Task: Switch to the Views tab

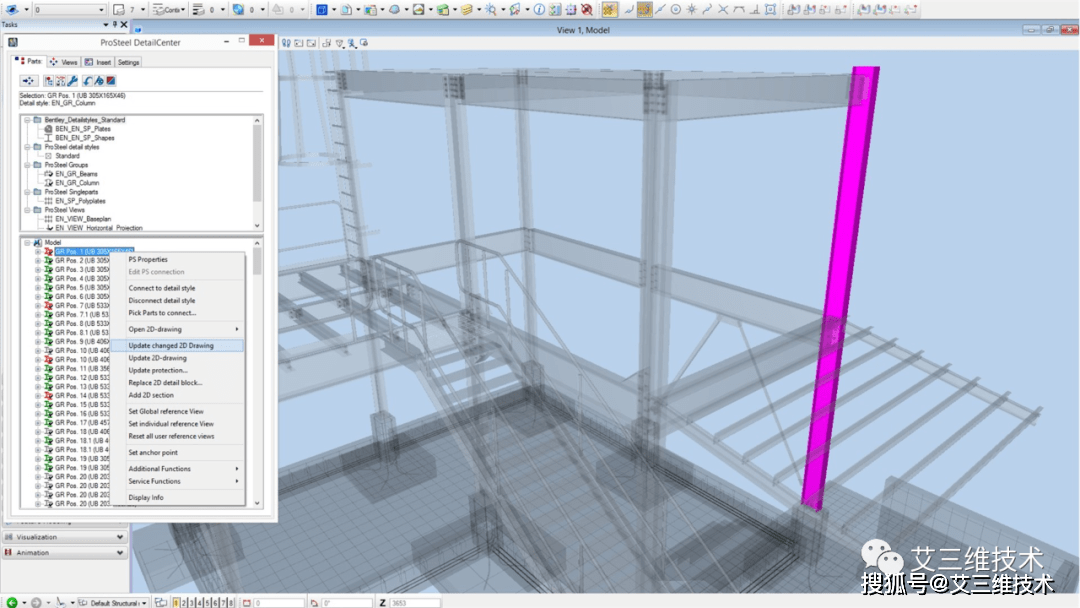Action: (x=63, y=62)
